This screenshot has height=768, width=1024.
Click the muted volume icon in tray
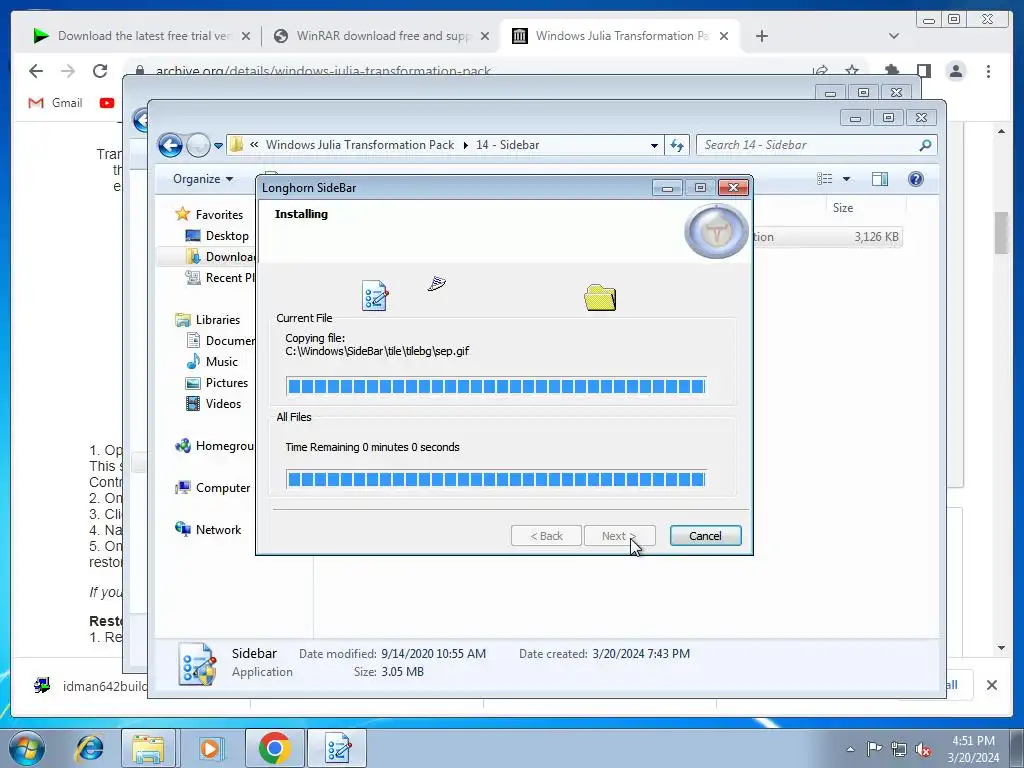point(923,749)
